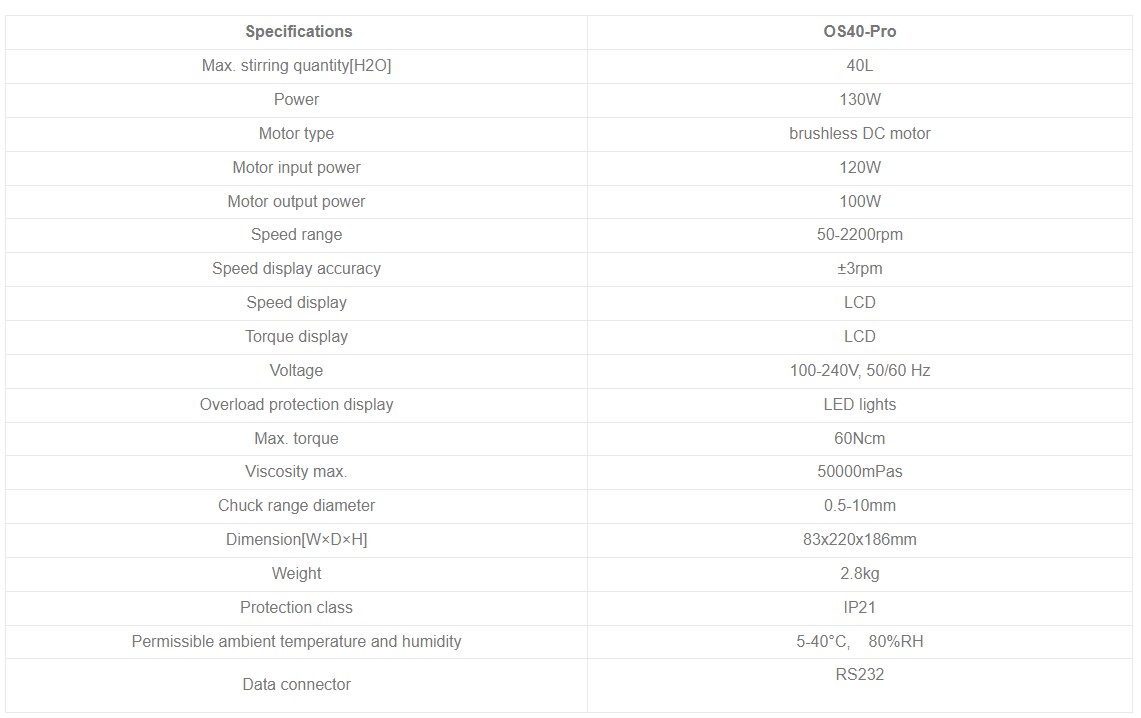Click the 100-240V, 50/60 Hz value
Image resolution: width=1141 pixels, height=718 pixels.
coord(859,370)
